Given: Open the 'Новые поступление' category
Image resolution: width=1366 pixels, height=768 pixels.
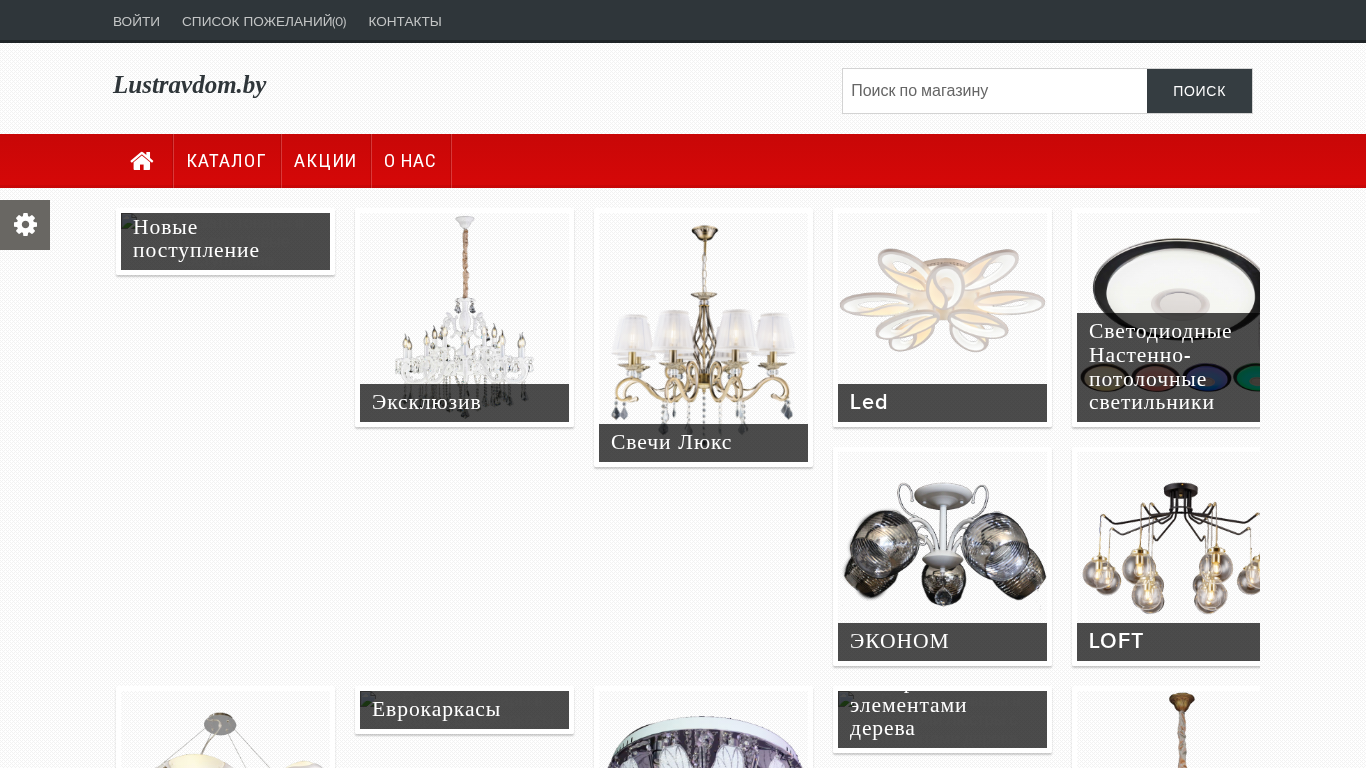Looking at the screenshot, I should click(225, 241).
